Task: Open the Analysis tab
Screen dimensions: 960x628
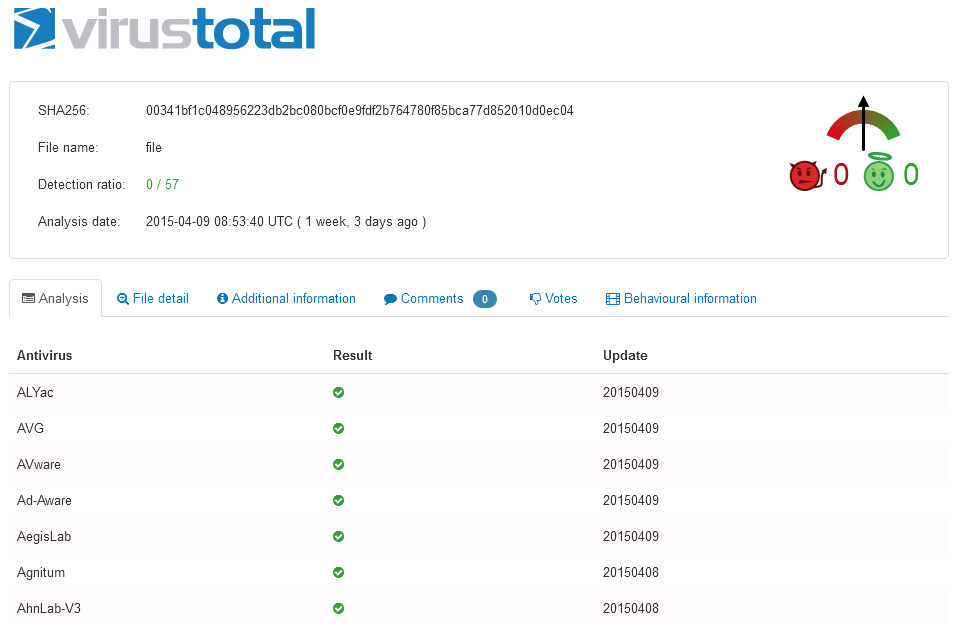Action: click(x=55, y=298)
